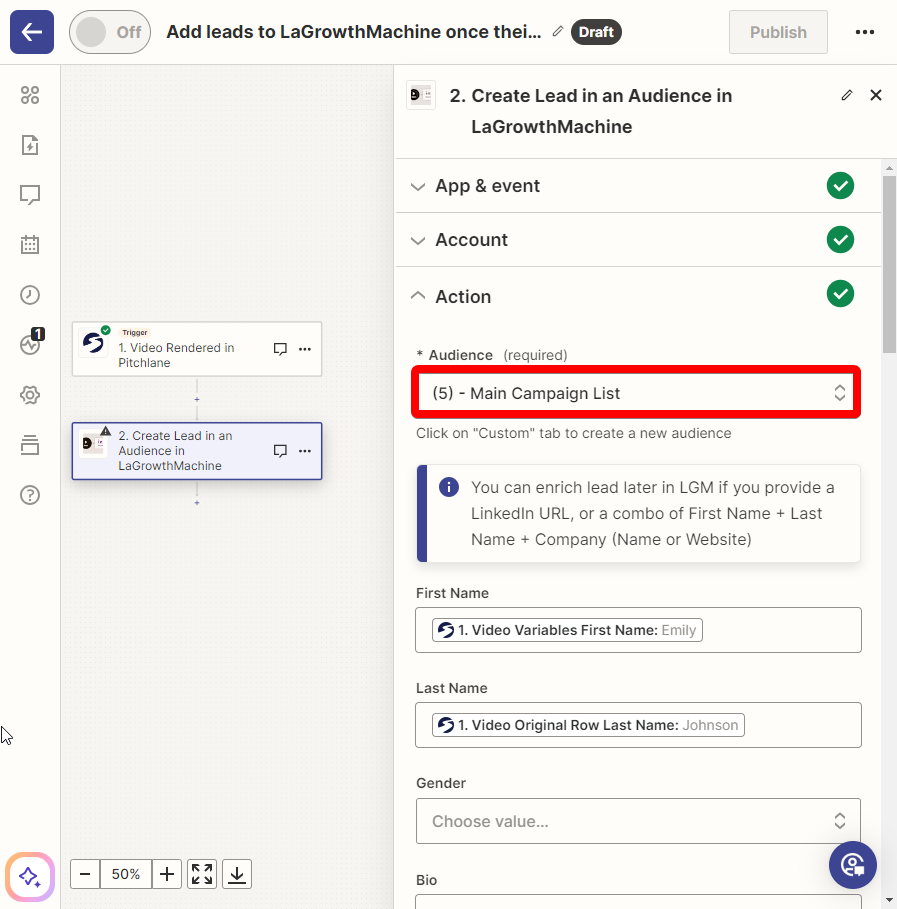The image size is (897, 909).
Task: Click the panel vertical scrollbar thumb
Action: 889,264
